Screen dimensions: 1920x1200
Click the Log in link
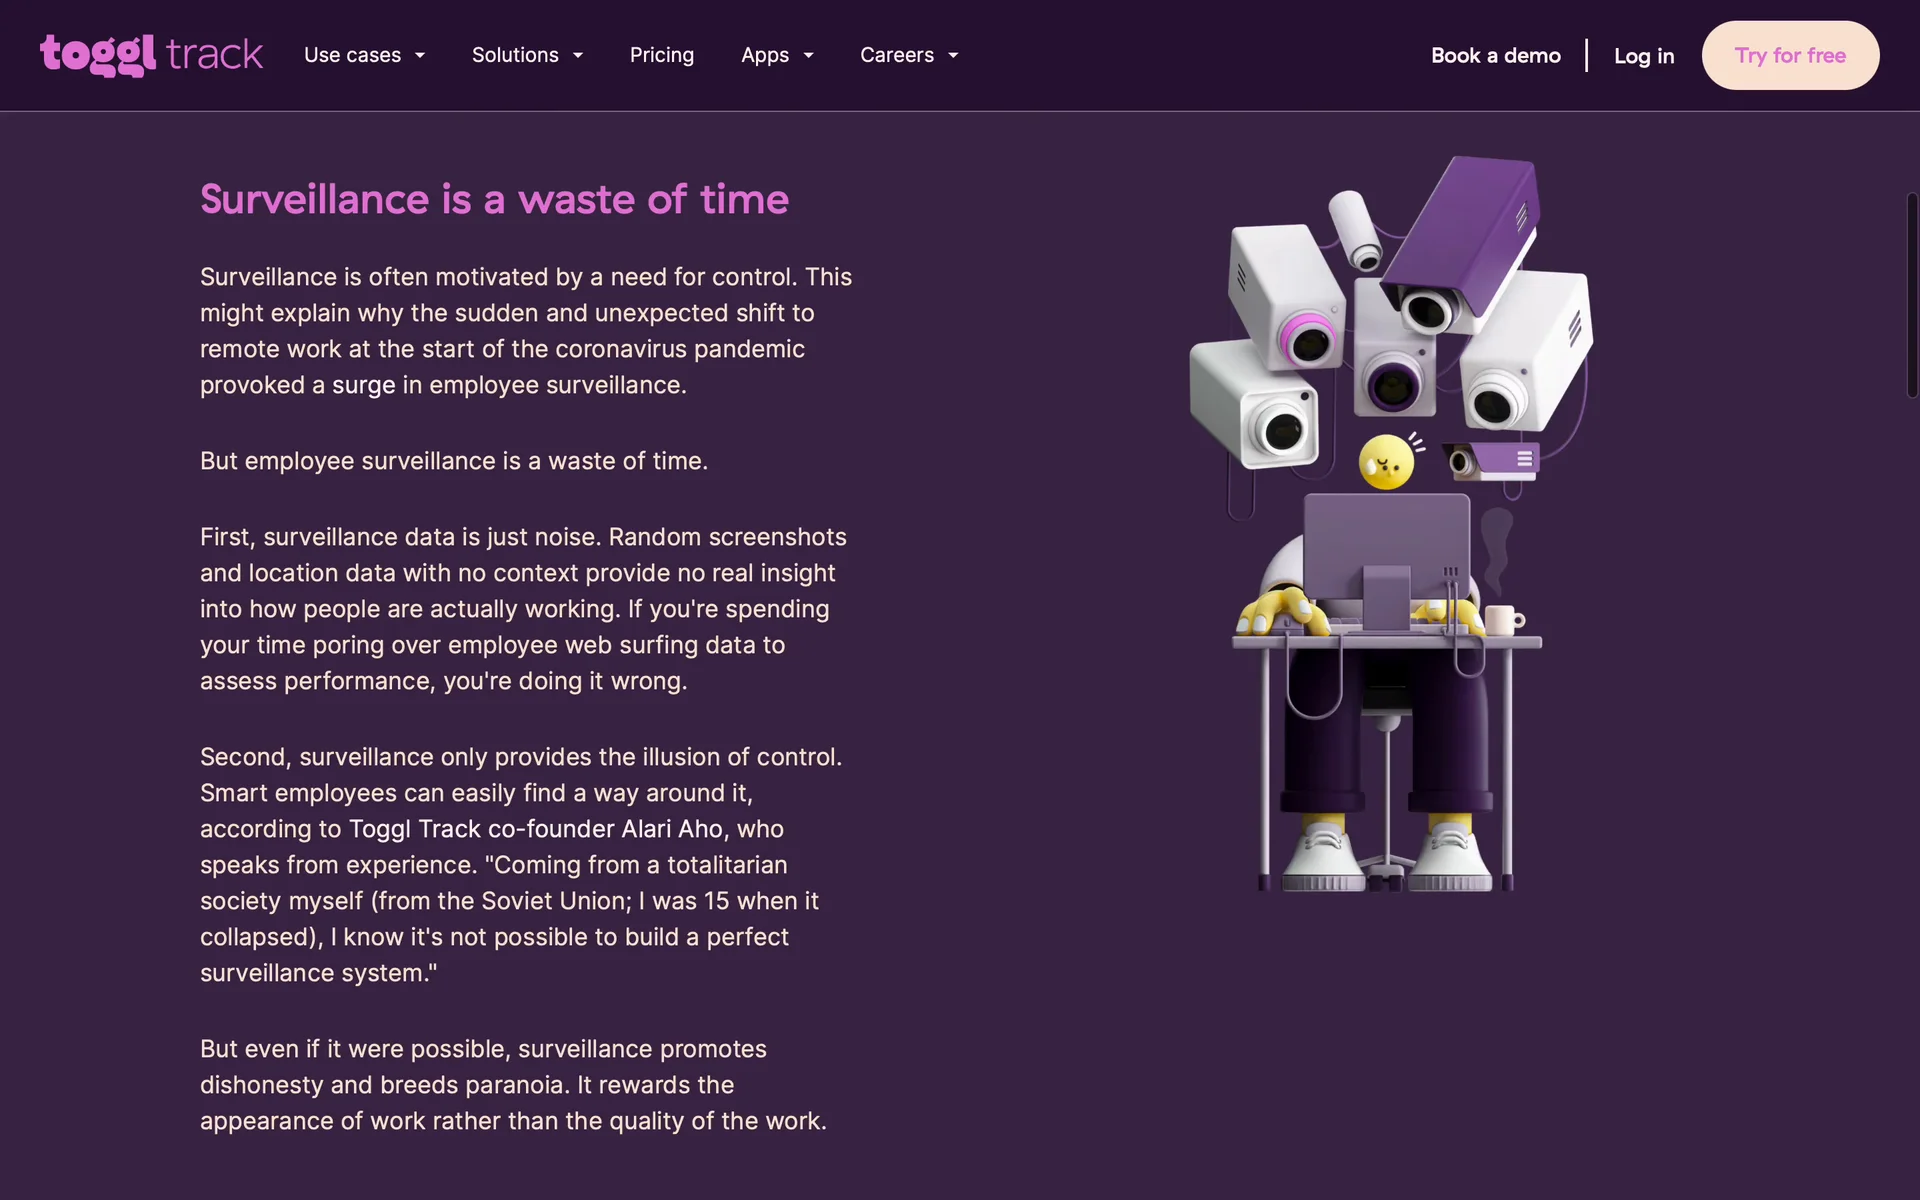1643,56
